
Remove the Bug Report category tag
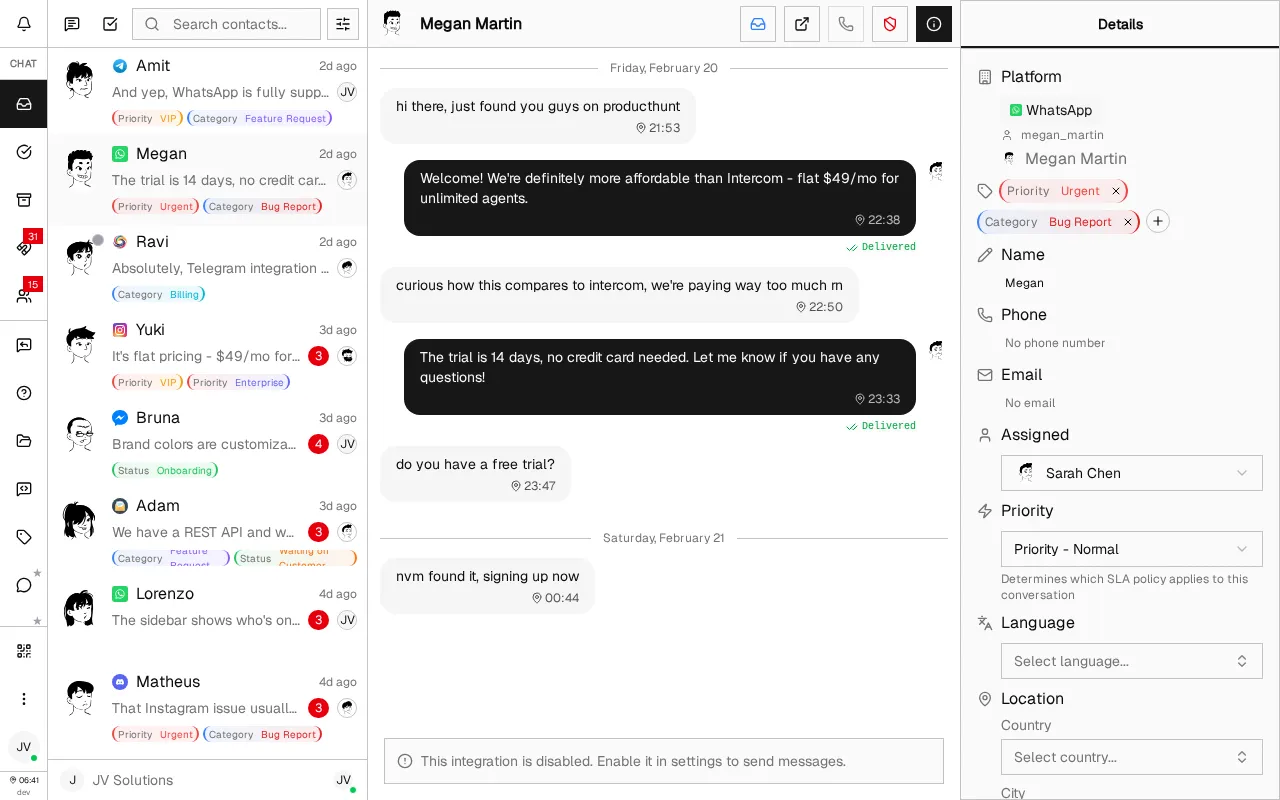click(1127, 222)
